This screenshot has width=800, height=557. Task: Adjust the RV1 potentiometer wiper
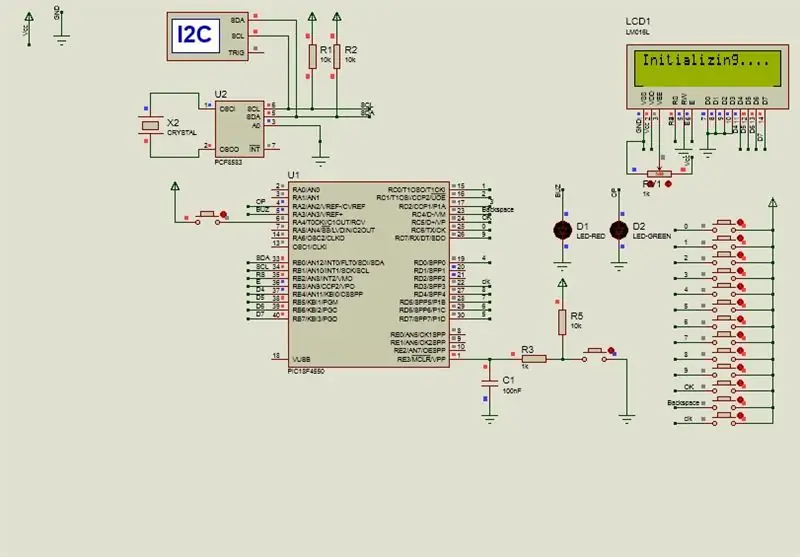click(x=659, y=174)
